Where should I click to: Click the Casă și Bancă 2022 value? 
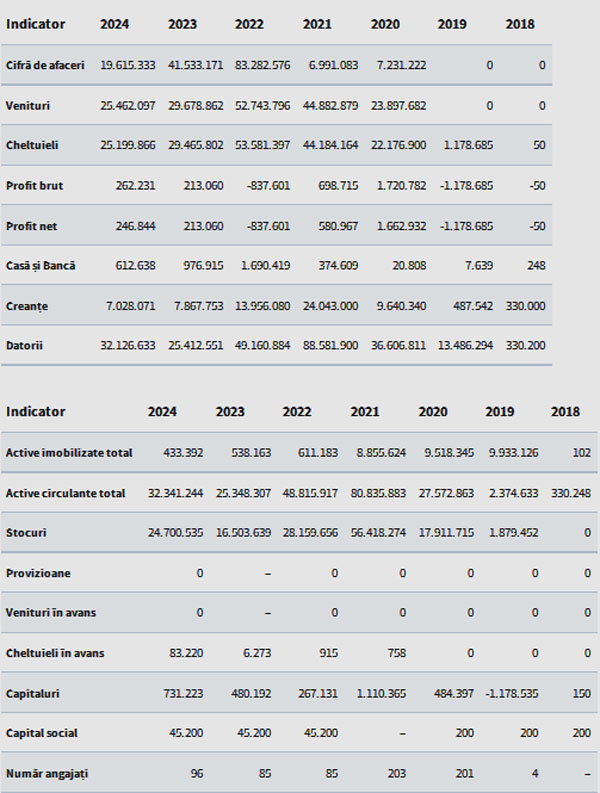tap(265, 266)
